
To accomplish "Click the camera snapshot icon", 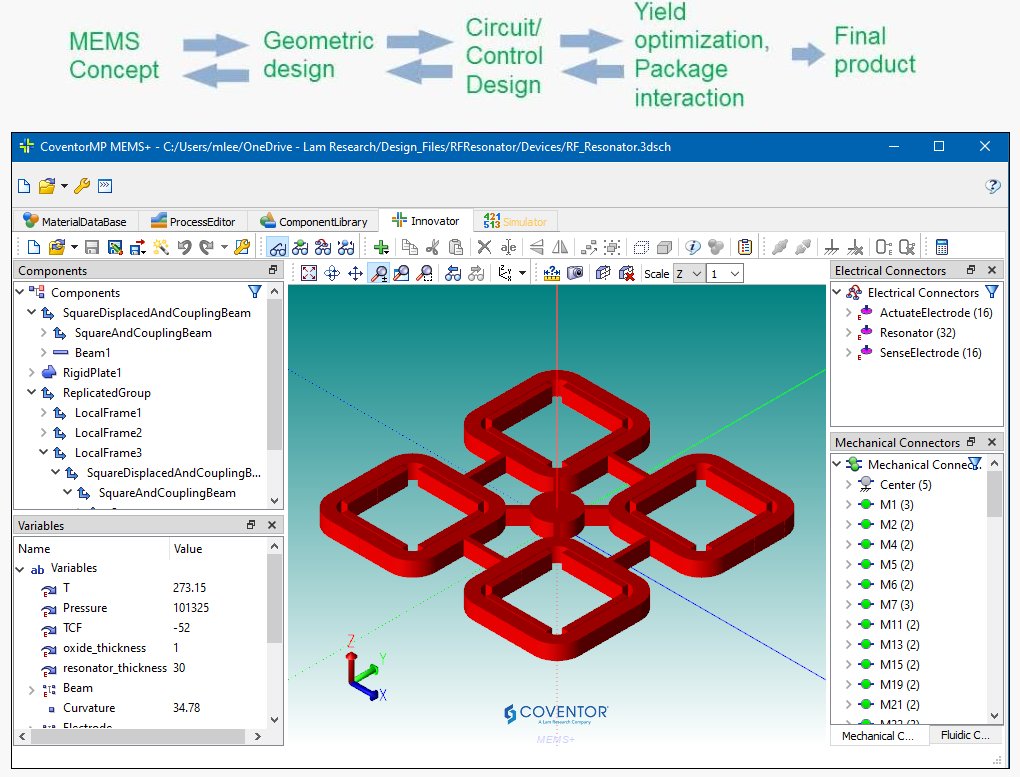I will pos(575,273).
